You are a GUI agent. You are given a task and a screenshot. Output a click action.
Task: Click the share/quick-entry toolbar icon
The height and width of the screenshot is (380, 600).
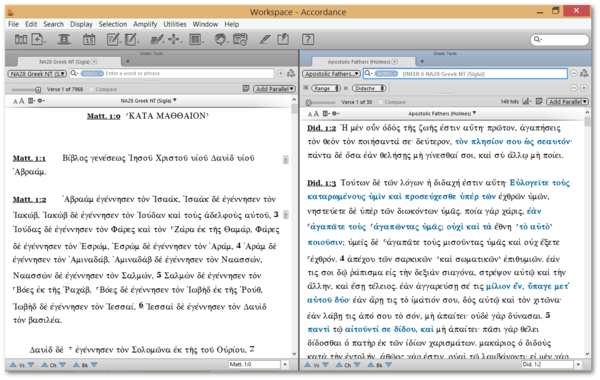[x=283, y=39]
